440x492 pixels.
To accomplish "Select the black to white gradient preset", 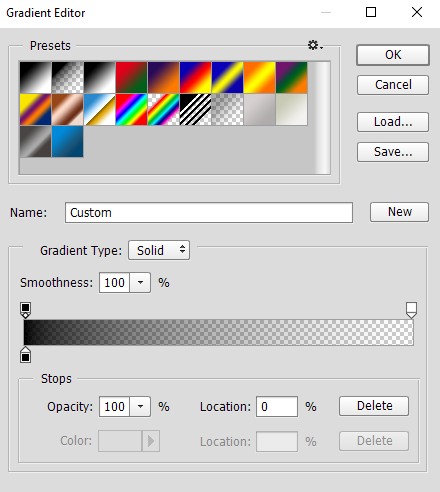I will coord(35,77).
